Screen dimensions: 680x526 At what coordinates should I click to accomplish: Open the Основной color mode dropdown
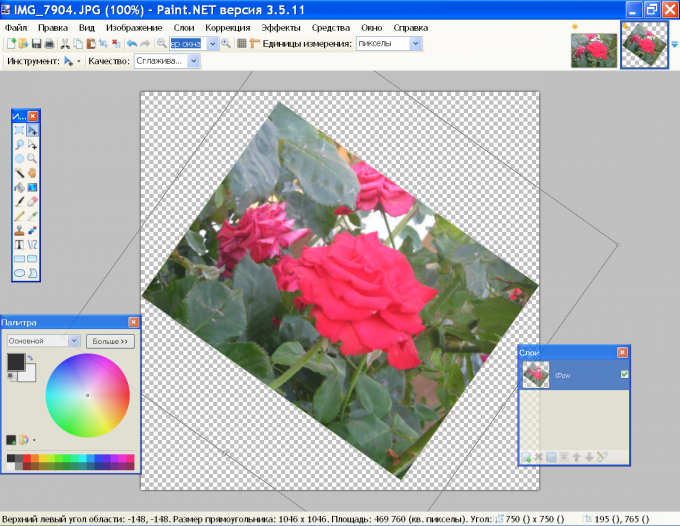click(x=74, y=341)
